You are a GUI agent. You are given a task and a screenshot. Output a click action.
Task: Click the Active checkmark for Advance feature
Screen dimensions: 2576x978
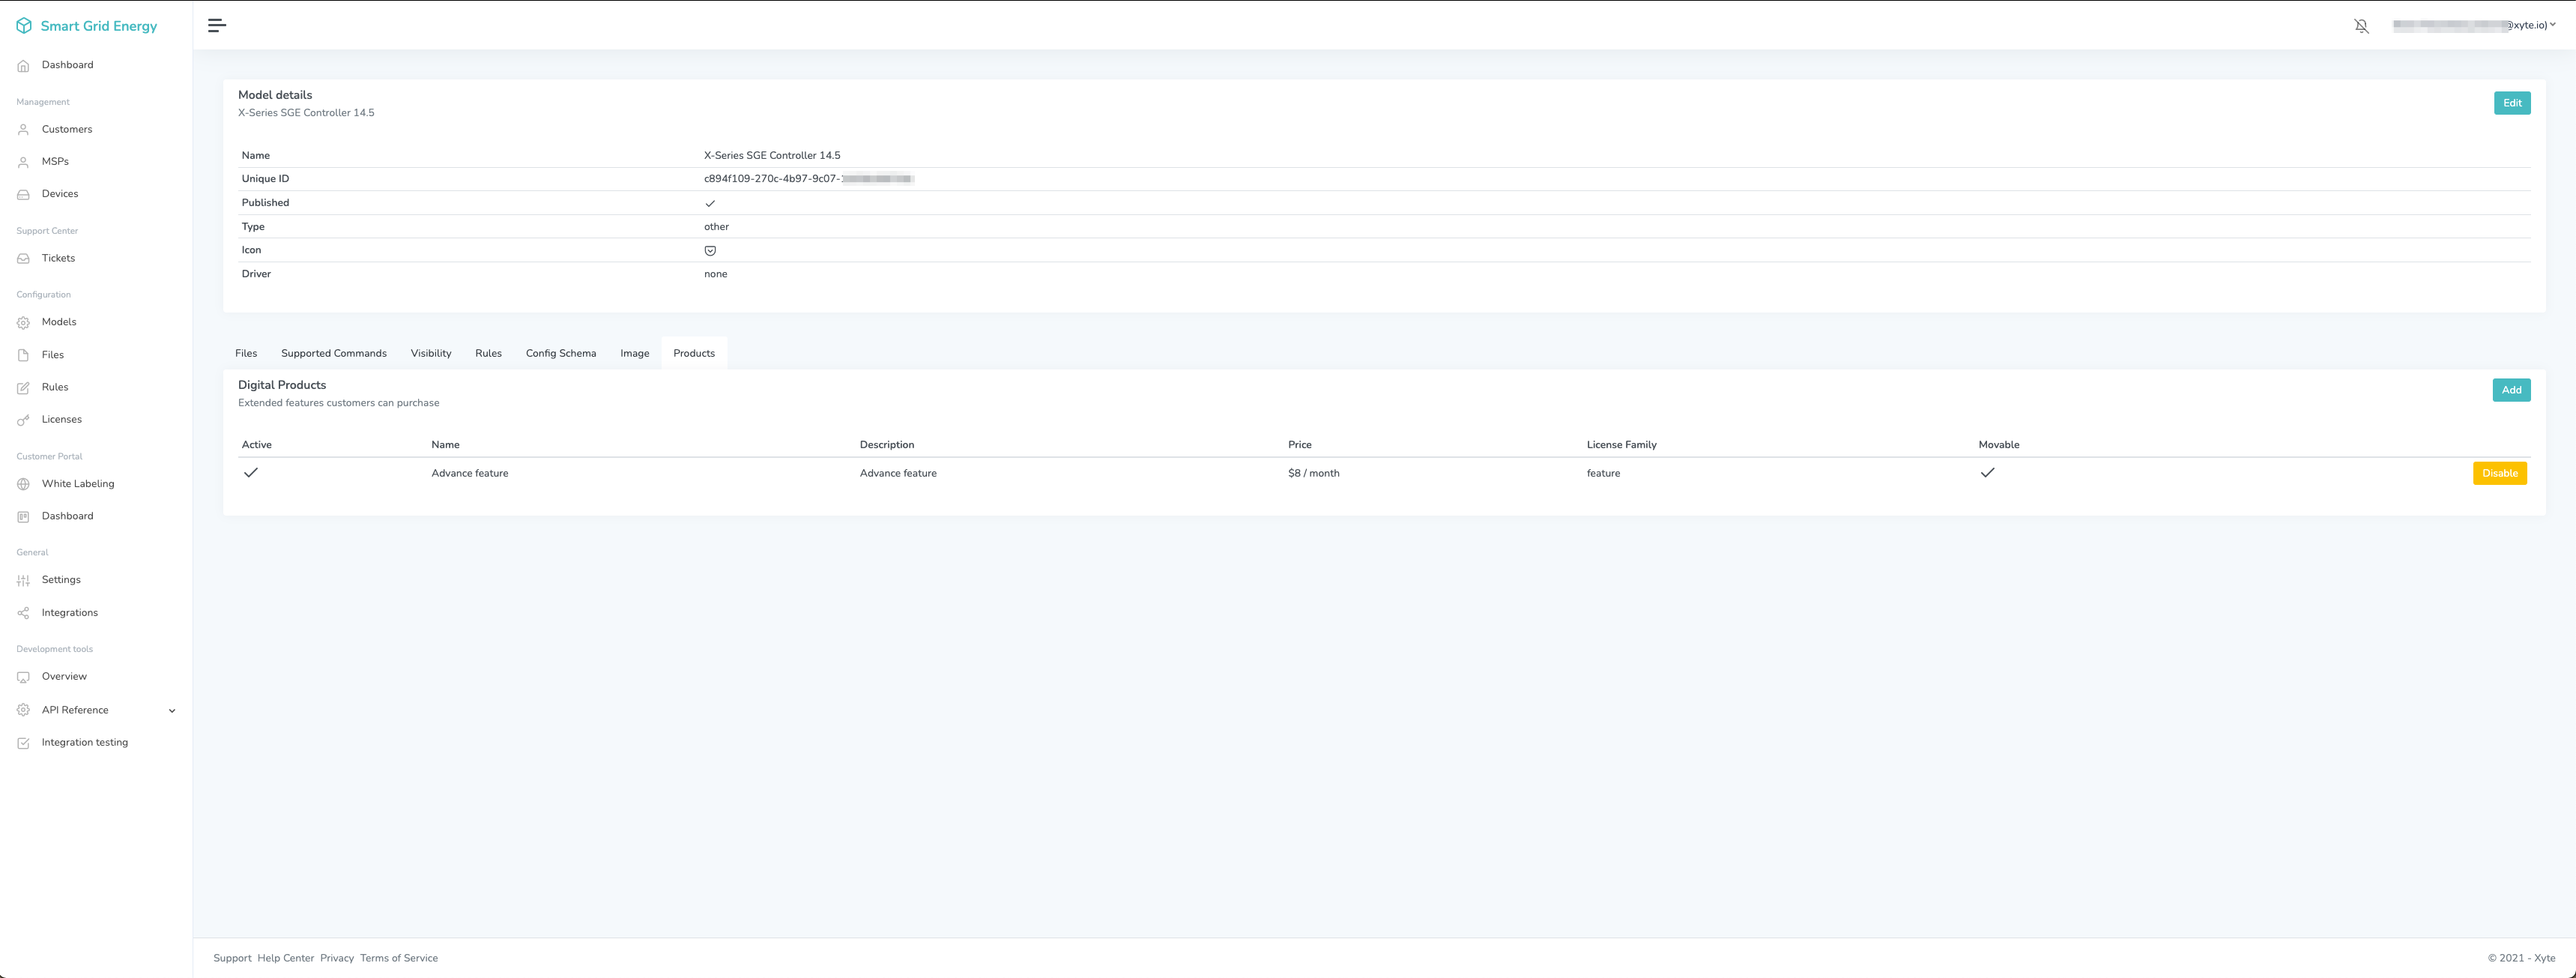(251, 473)
